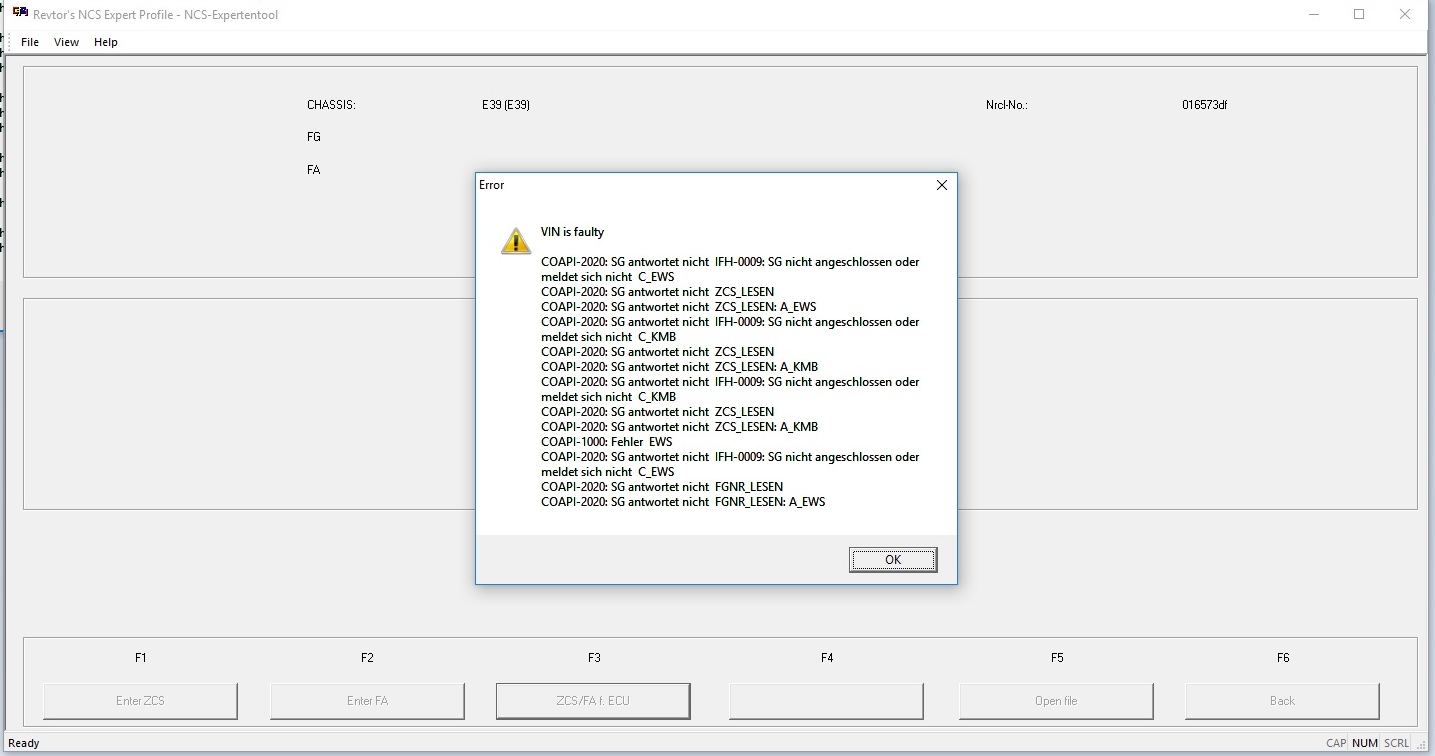Click the blank F4 button
The width and height of the screenshot is (1435, 756).
pyautogui.click(x=826, y=701)
